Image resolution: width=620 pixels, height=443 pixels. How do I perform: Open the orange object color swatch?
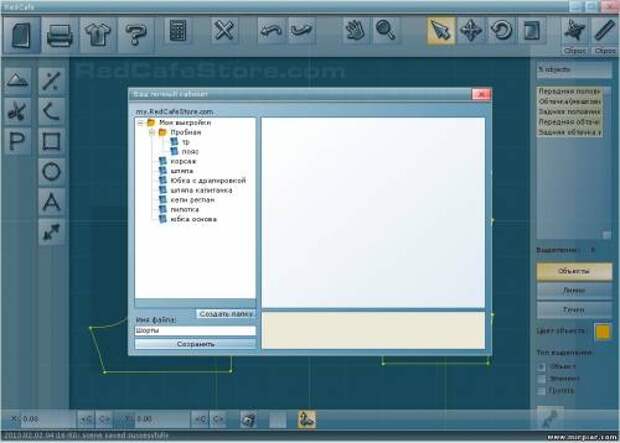603,332
